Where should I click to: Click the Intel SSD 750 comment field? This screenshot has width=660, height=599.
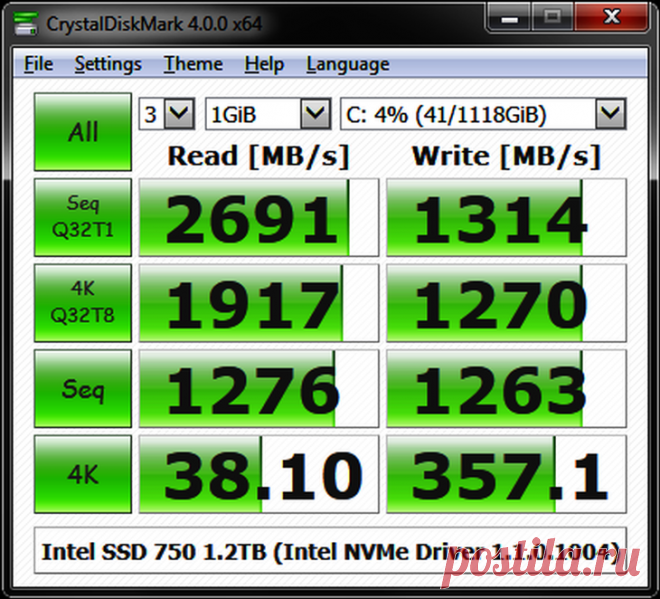tap(330, 551)
